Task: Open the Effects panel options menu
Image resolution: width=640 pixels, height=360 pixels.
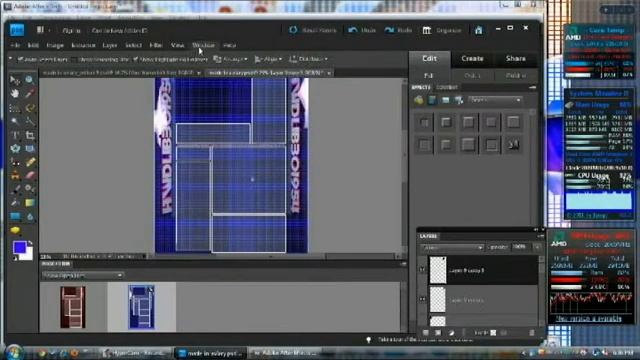Action: pos(532,87)
